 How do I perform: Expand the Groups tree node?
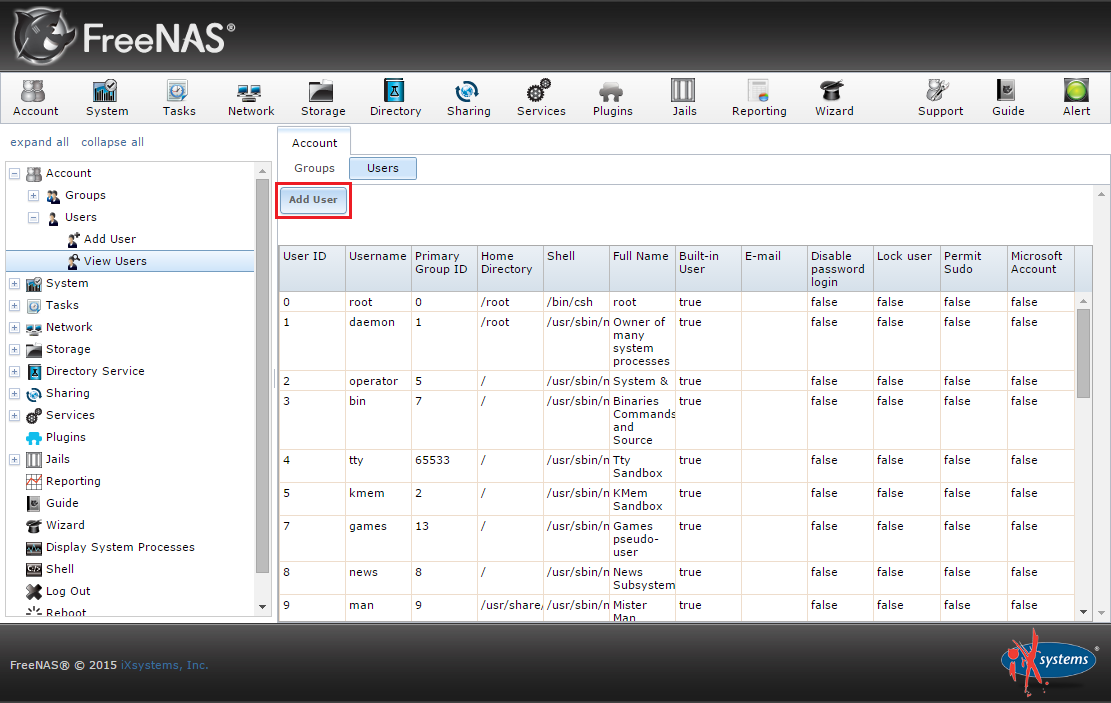tap(33, 195)
